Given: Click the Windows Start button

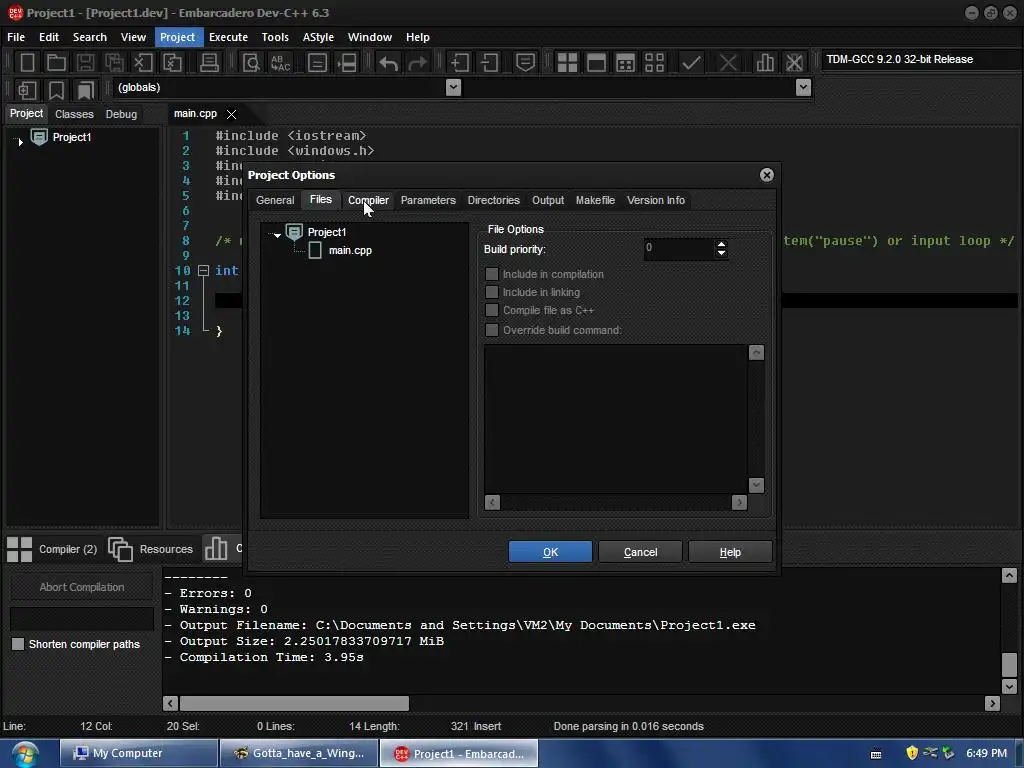Looking at the screenshot, I should click(x=24, y=754).
